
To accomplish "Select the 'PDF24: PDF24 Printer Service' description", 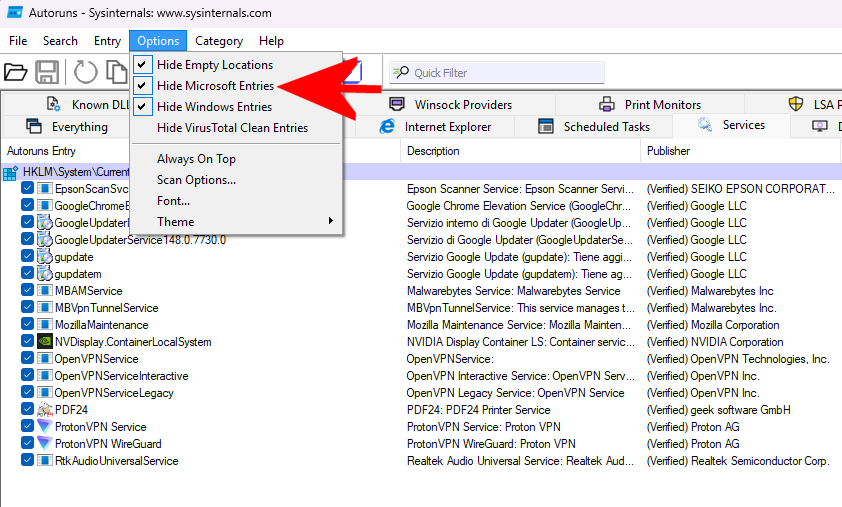I will pyautogui.click(x=478, y=410).
